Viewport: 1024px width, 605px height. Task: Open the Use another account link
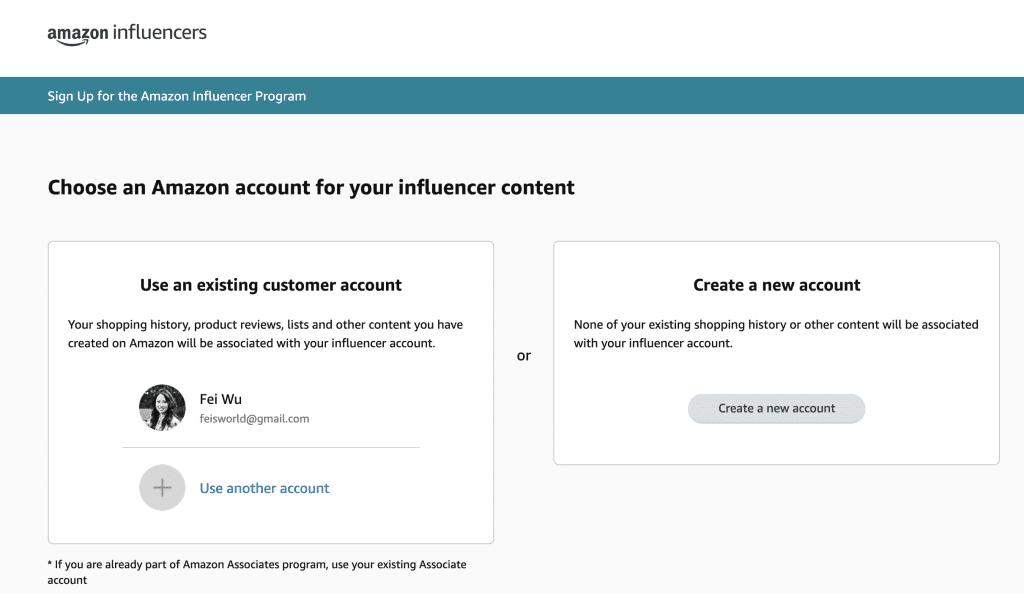tap(264, 488)
